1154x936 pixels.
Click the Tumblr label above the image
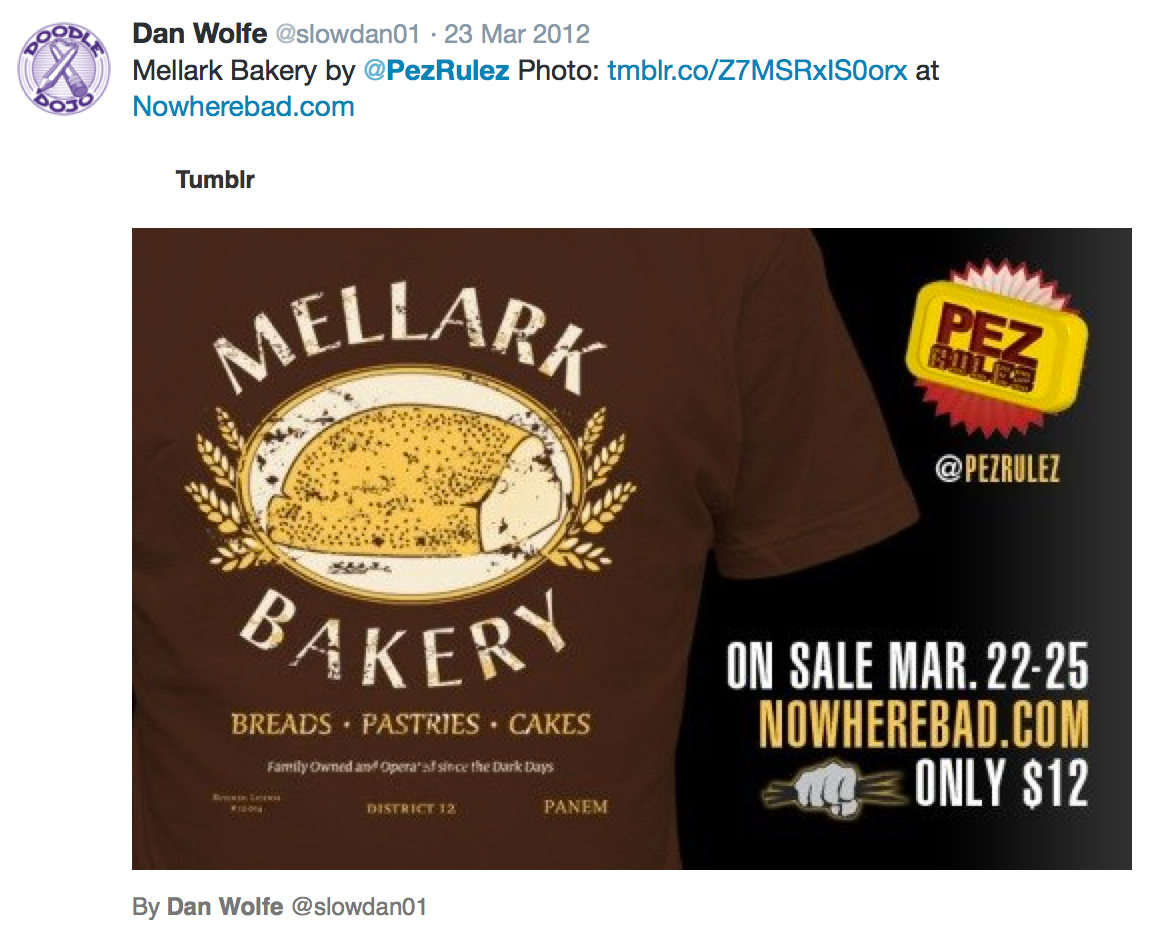coord(215,180)
